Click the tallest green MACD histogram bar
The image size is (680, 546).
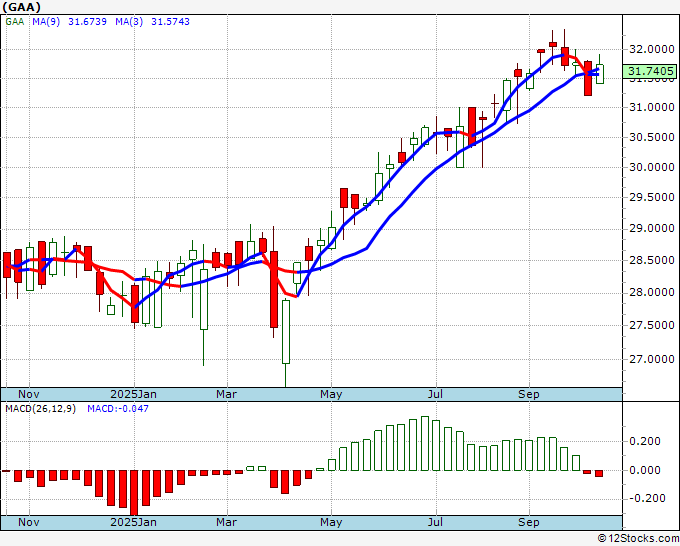point(425,444)
